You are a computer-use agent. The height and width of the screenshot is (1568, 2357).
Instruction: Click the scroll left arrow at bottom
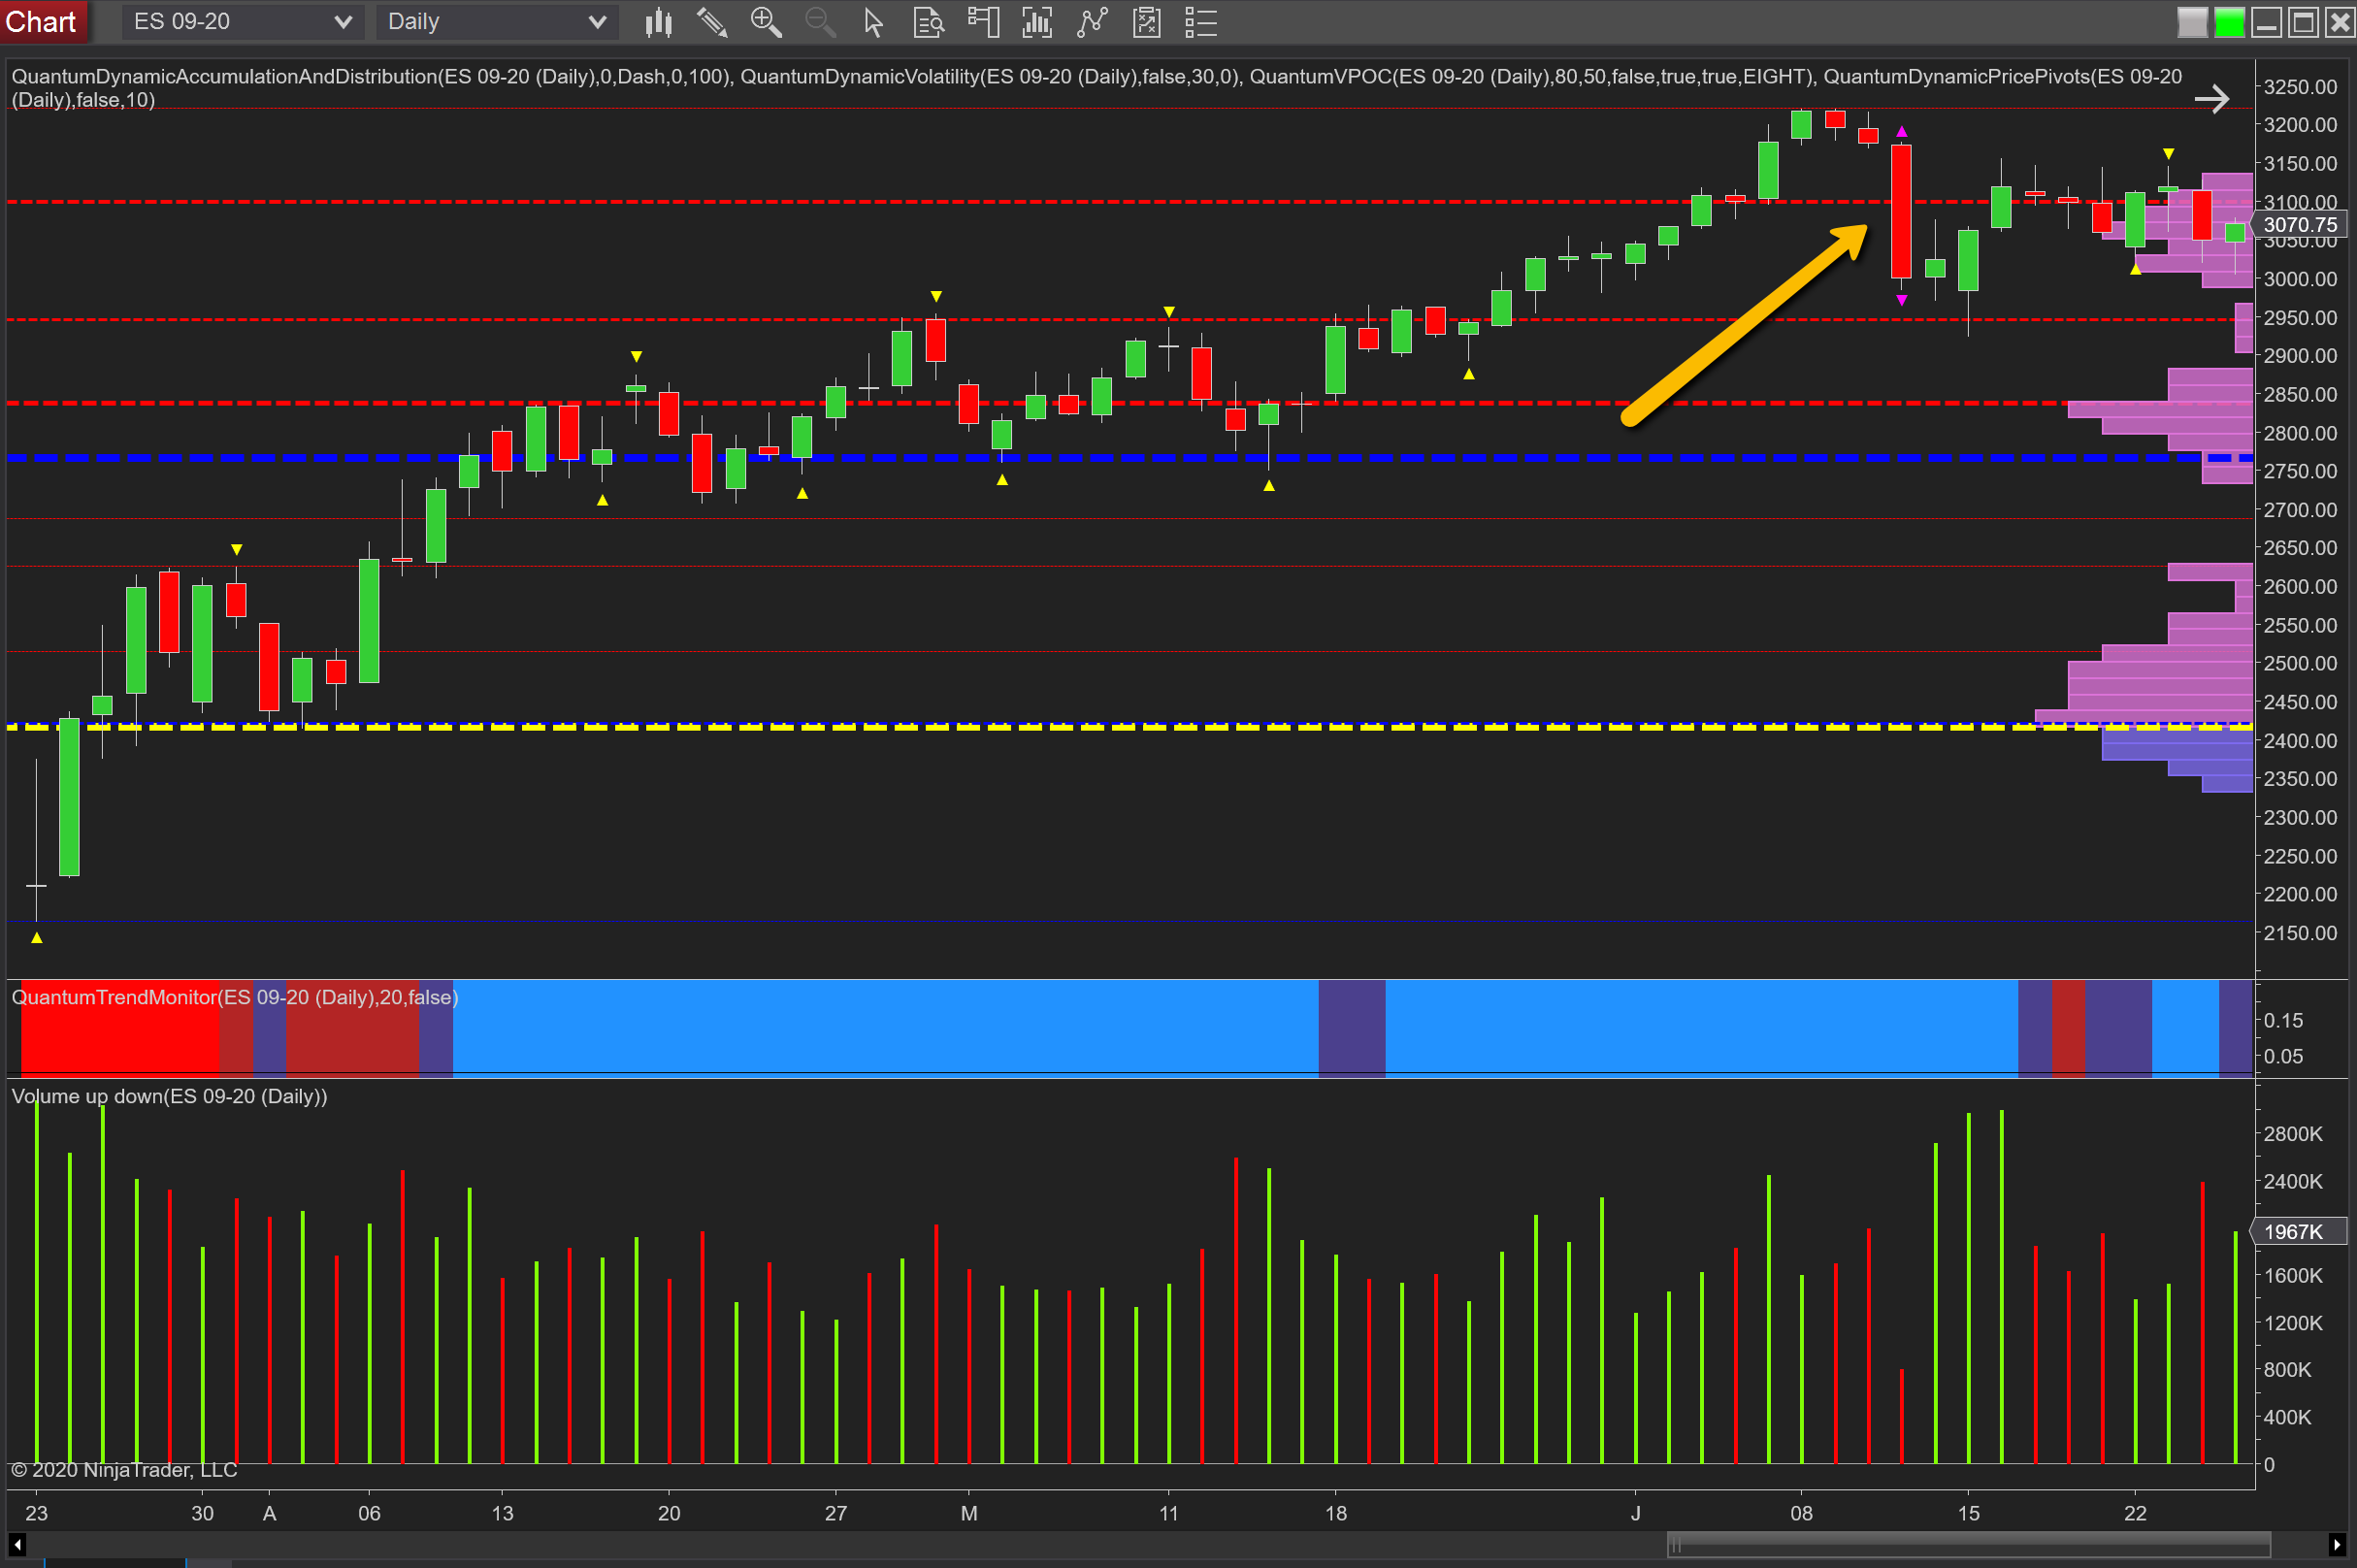(17, 1545)
